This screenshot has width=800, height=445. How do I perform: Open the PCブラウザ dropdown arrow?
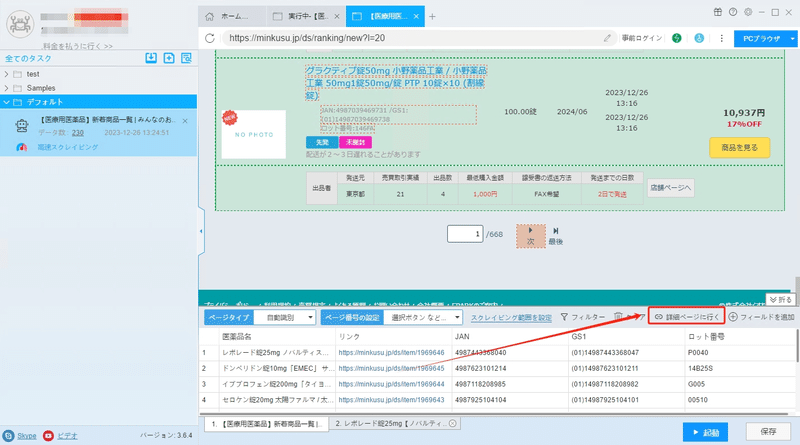(792, 39)
